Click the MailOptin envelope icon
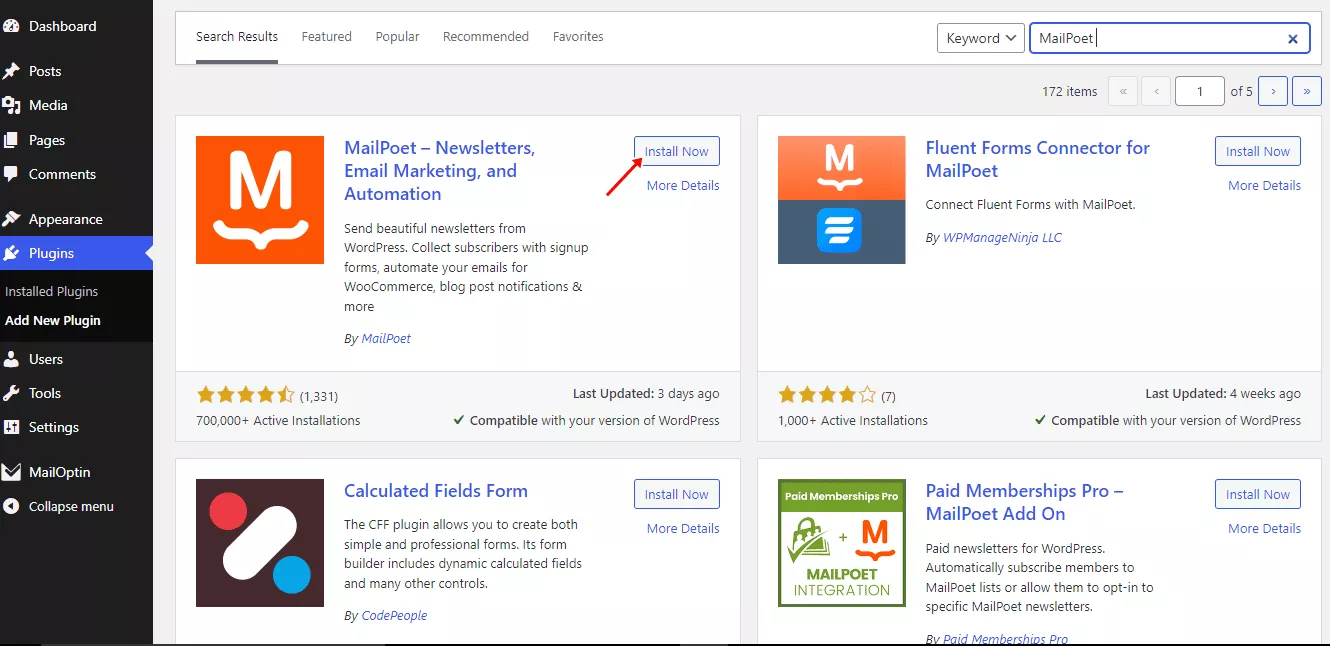1330x646 pixels. pos(12,472)
